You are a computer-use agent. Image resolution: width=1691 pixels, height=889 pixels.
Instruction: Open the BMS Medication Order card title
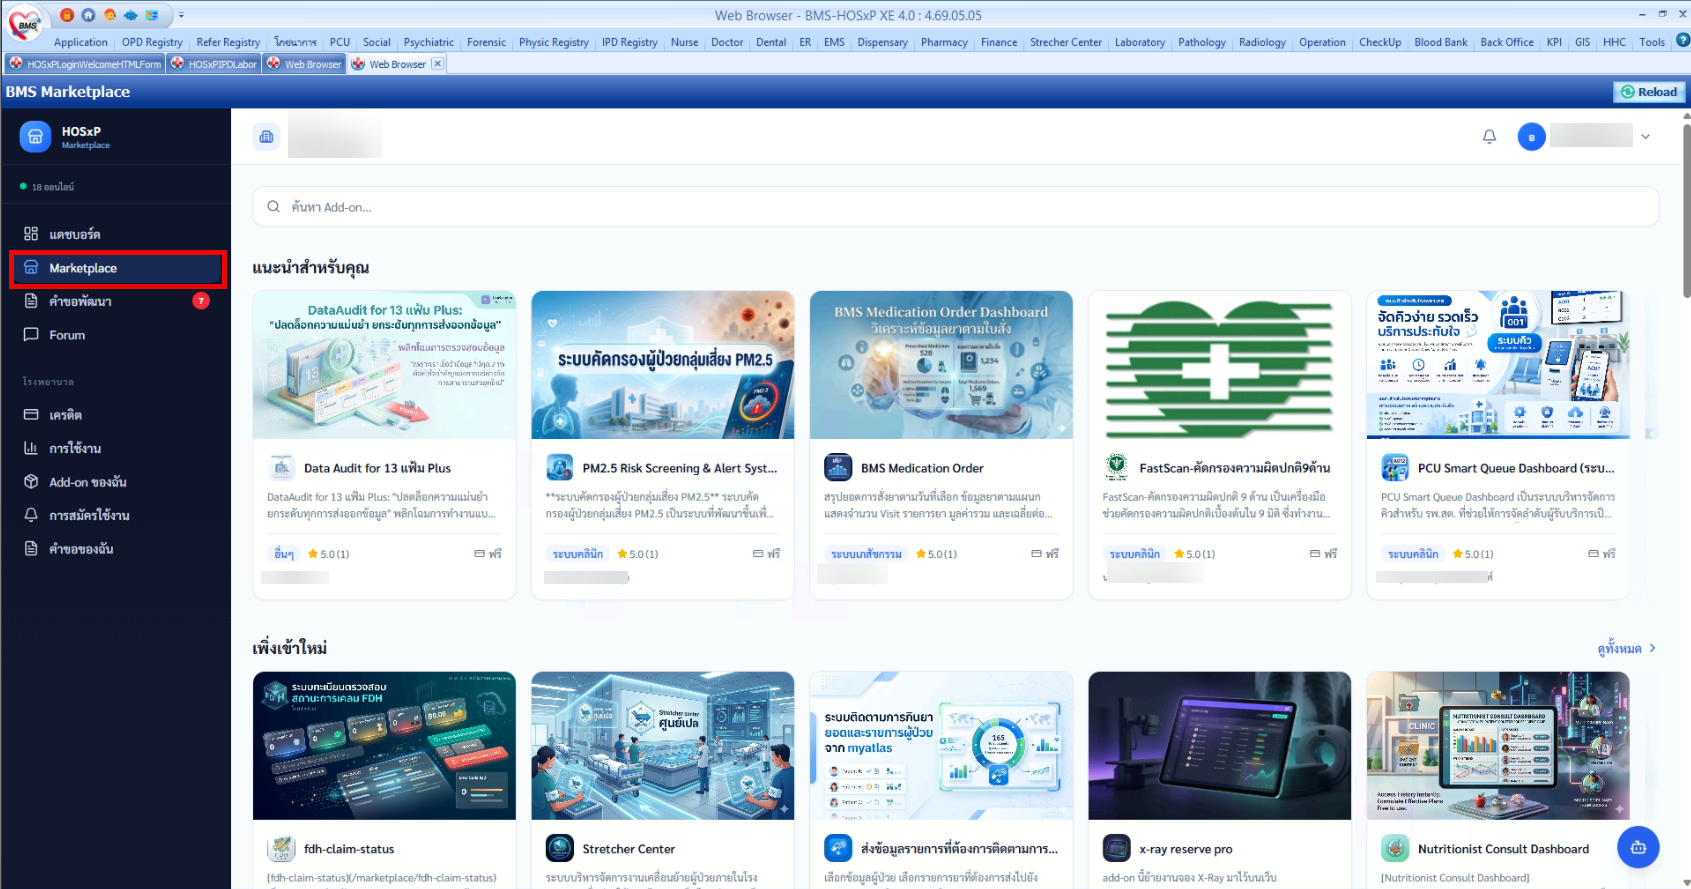[x=922, y=468]
